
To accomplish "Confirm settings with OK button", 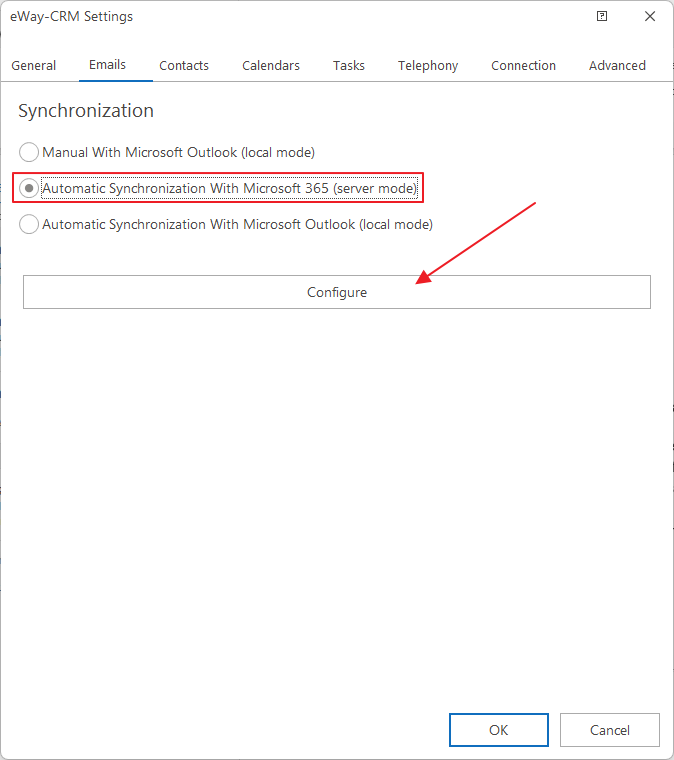I will point(499,730).
